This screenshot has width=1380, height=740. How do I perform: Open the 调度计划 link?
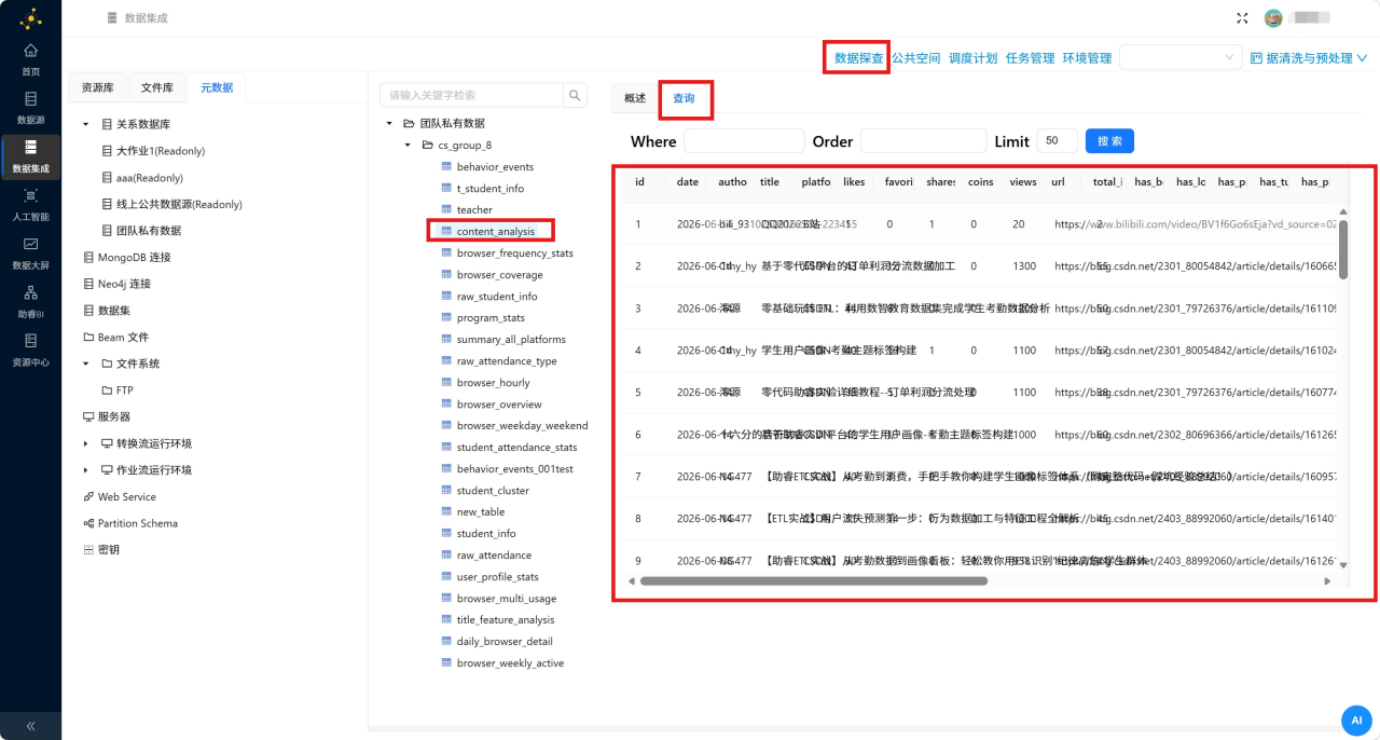pyautogui.click(x=973, y=58)
